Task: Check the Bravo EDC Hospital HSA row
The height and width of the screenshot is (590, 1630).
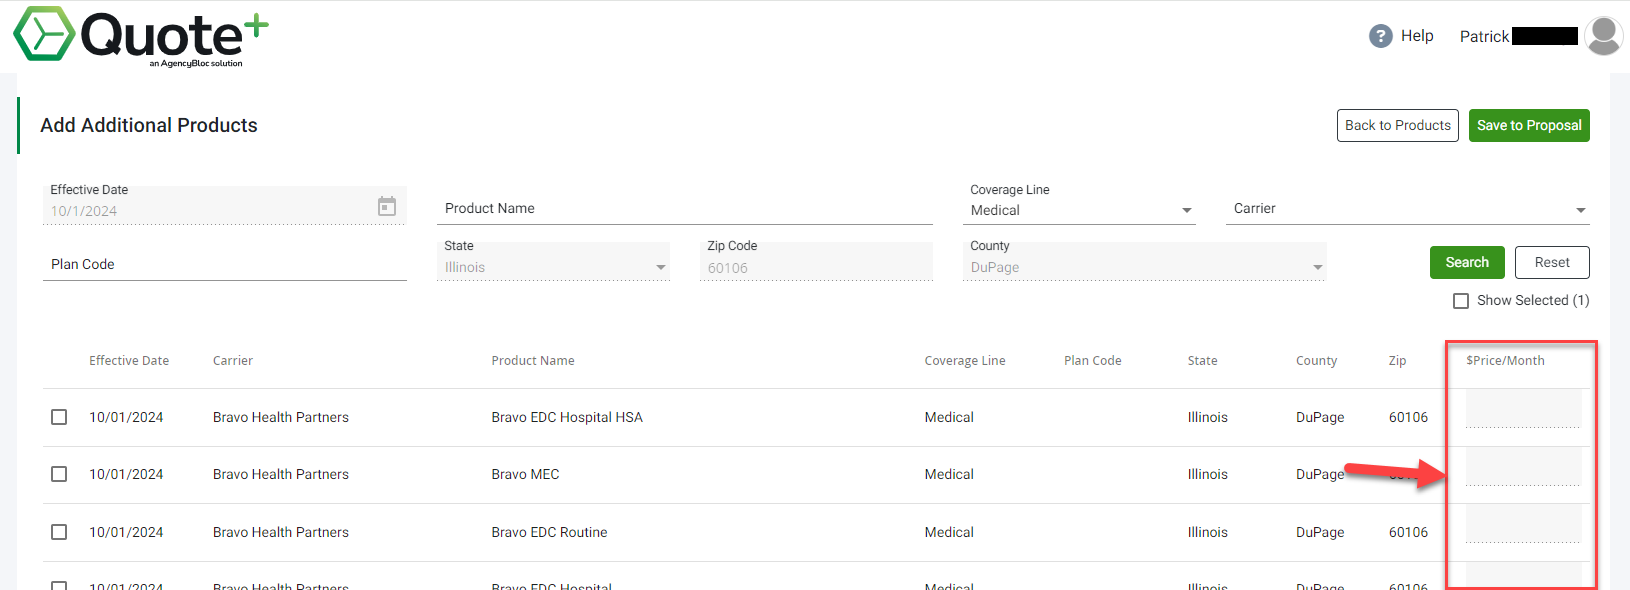Action: (x=59, y=417)
